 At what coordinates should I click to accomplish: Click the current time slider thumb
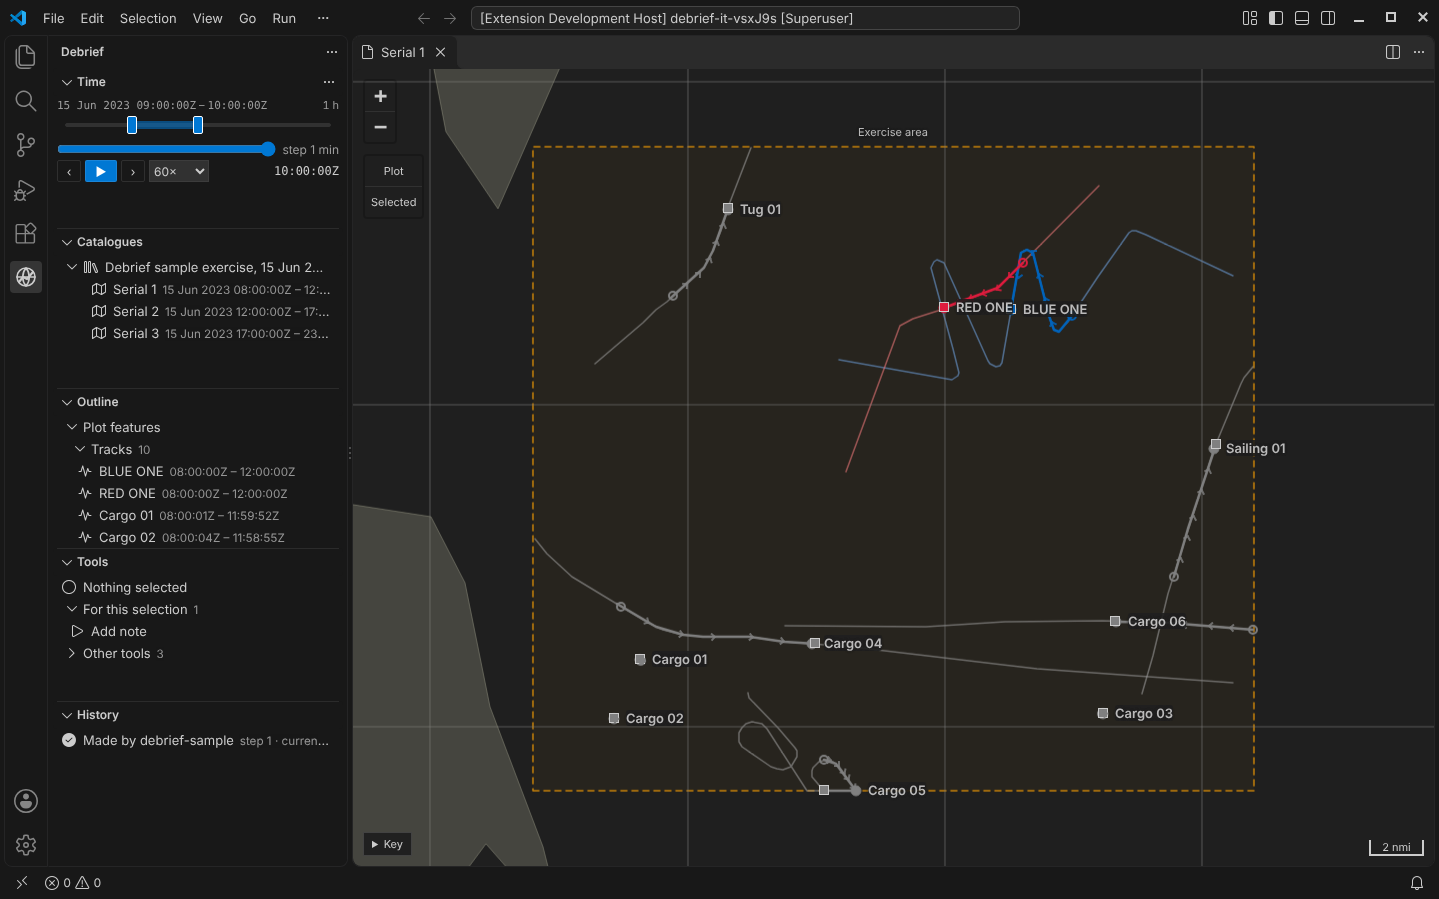268,149
